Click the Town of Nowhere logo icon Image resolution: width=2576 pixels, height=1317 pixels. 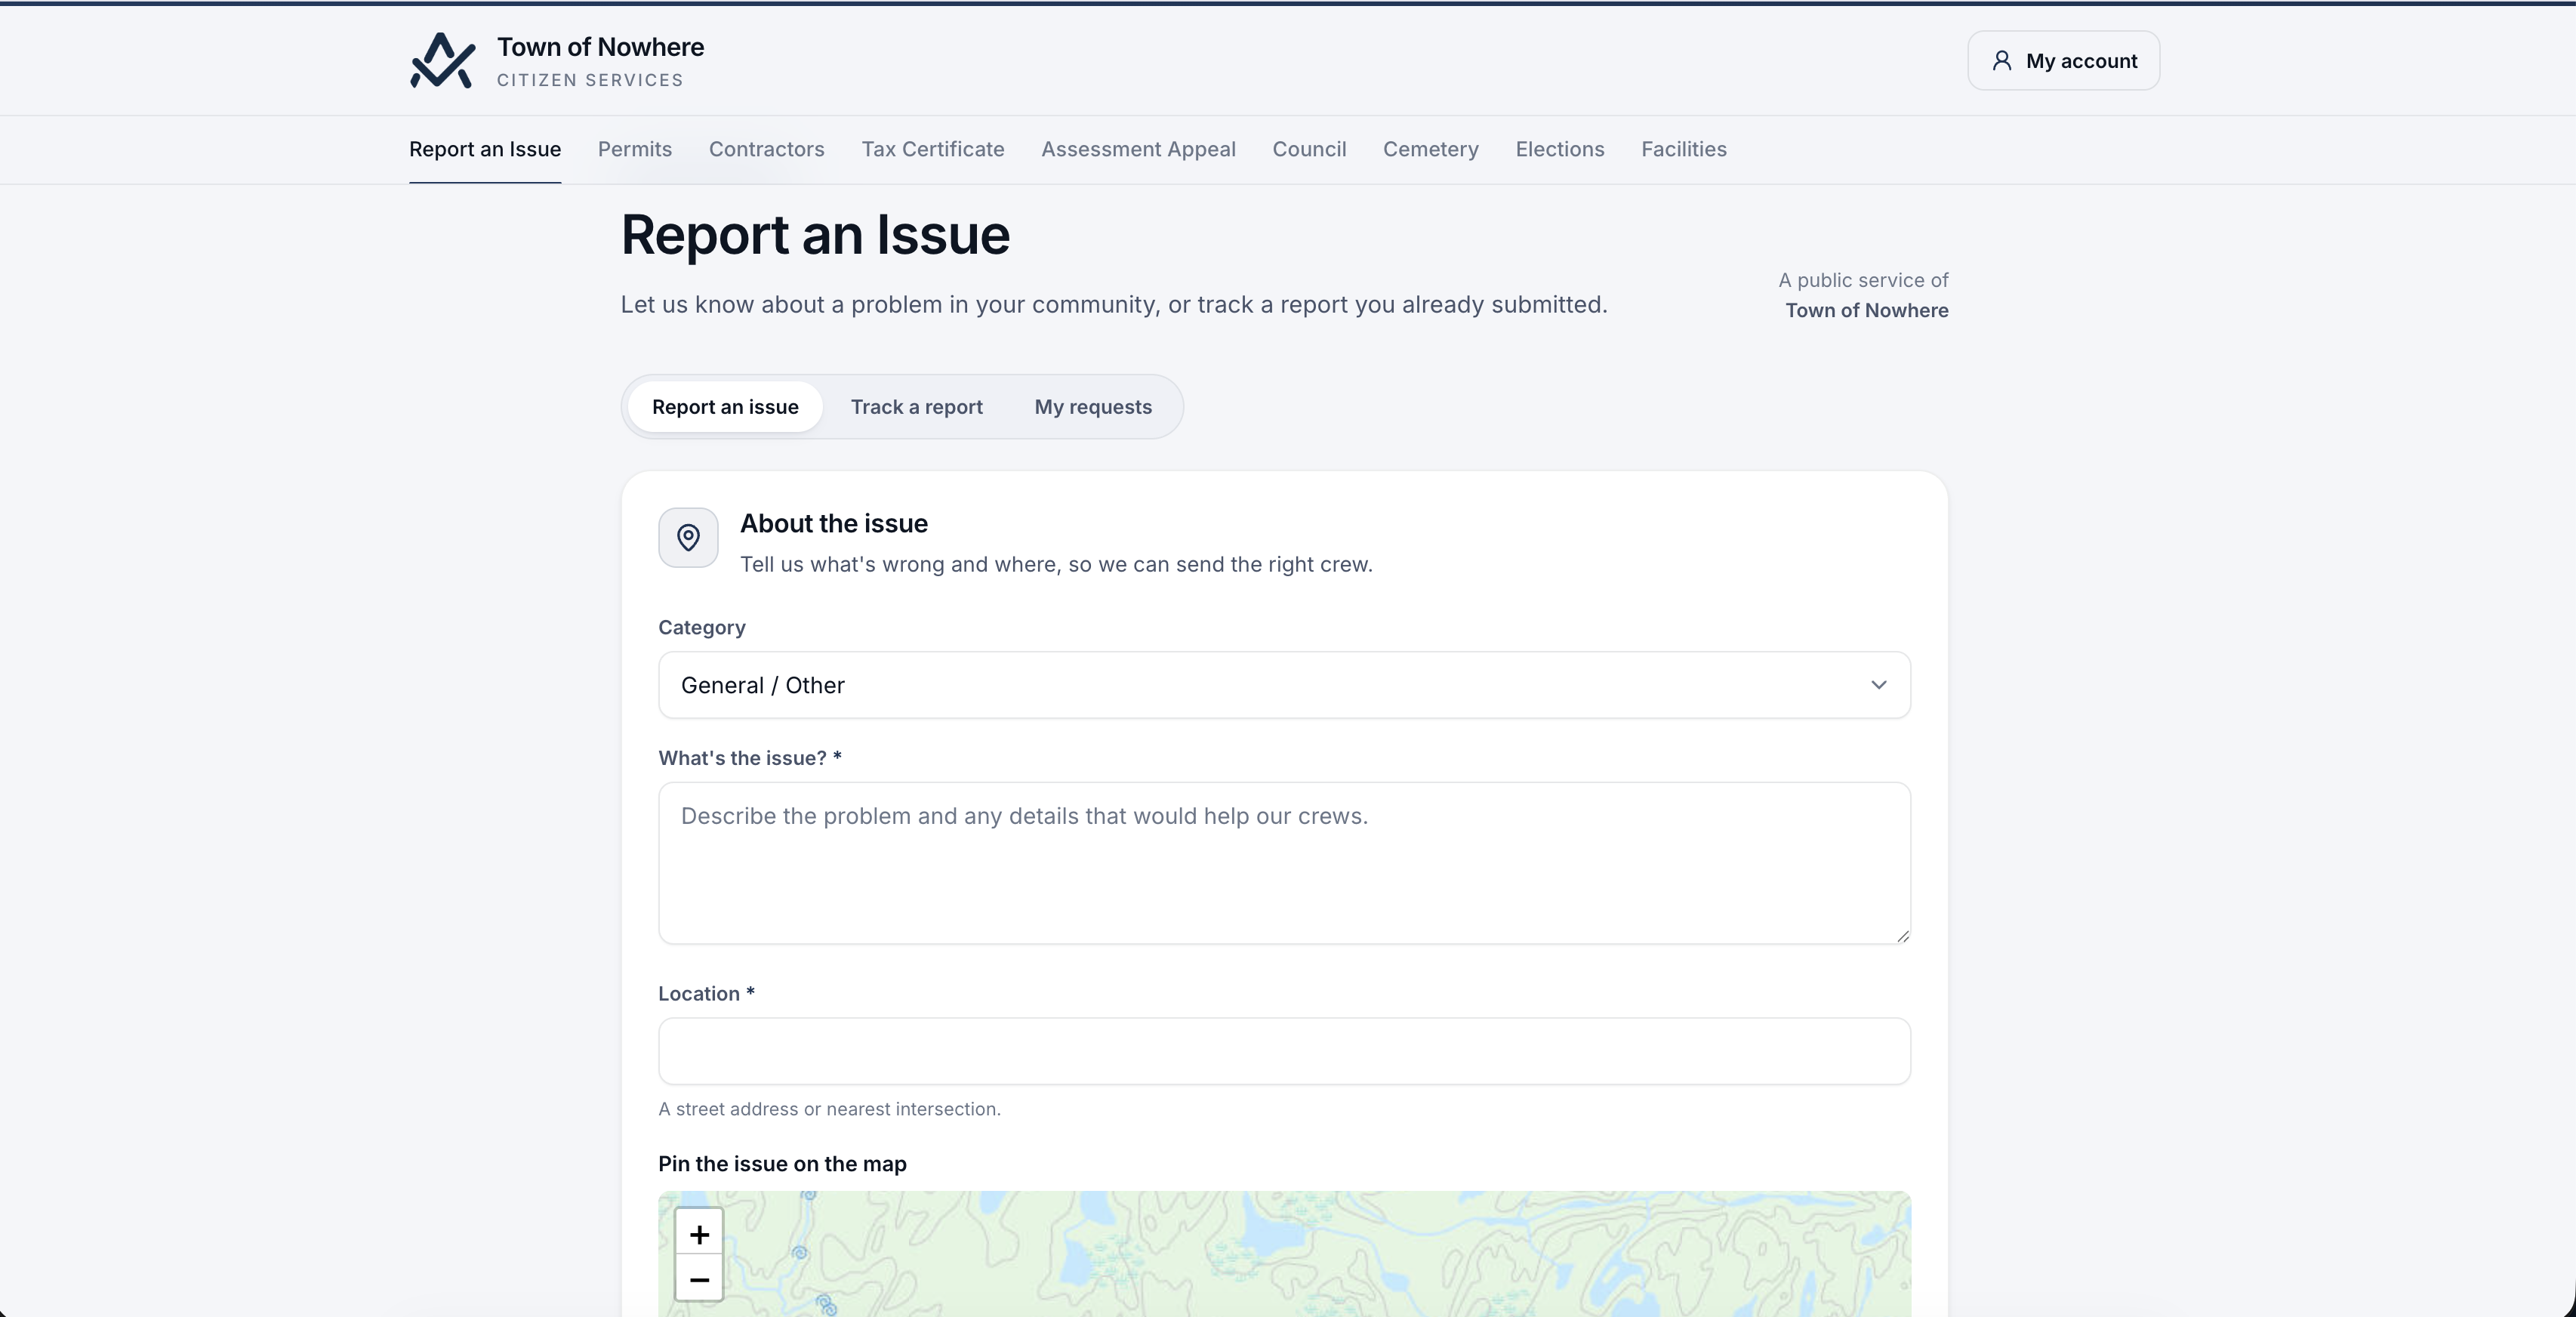coord(442,61)
